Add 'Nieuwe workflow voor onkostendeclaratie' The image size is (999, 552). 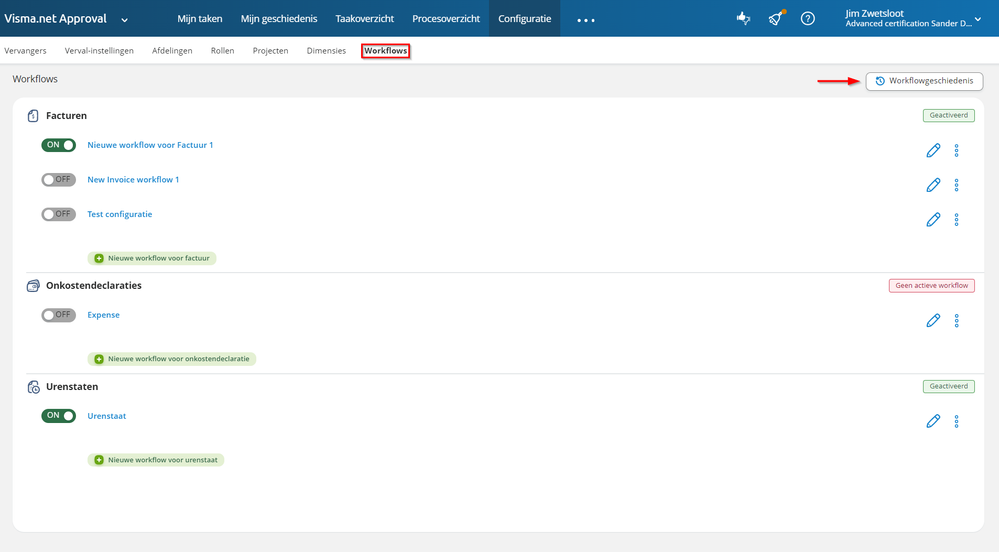(171, 359)
